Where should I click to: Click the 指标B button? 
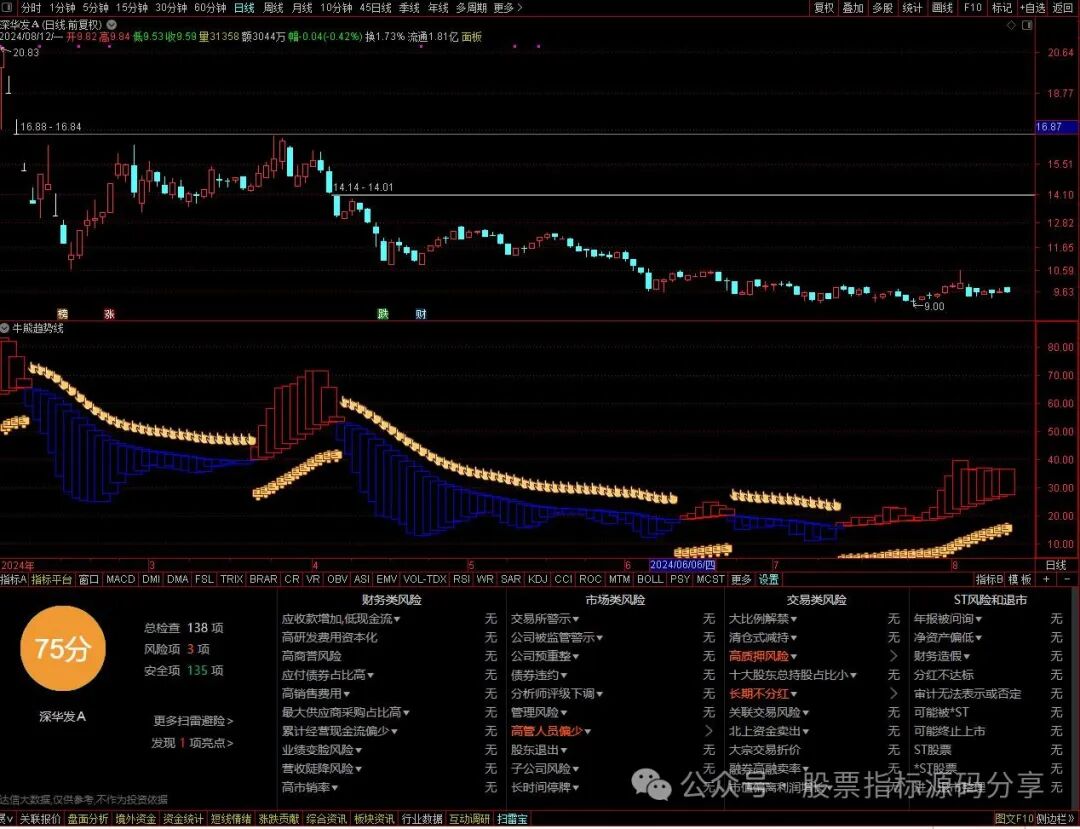989,579
